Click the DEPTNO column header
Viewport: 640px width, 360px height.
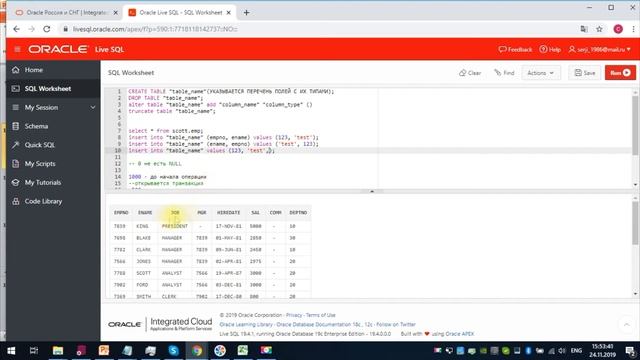(x=298, y=213)
